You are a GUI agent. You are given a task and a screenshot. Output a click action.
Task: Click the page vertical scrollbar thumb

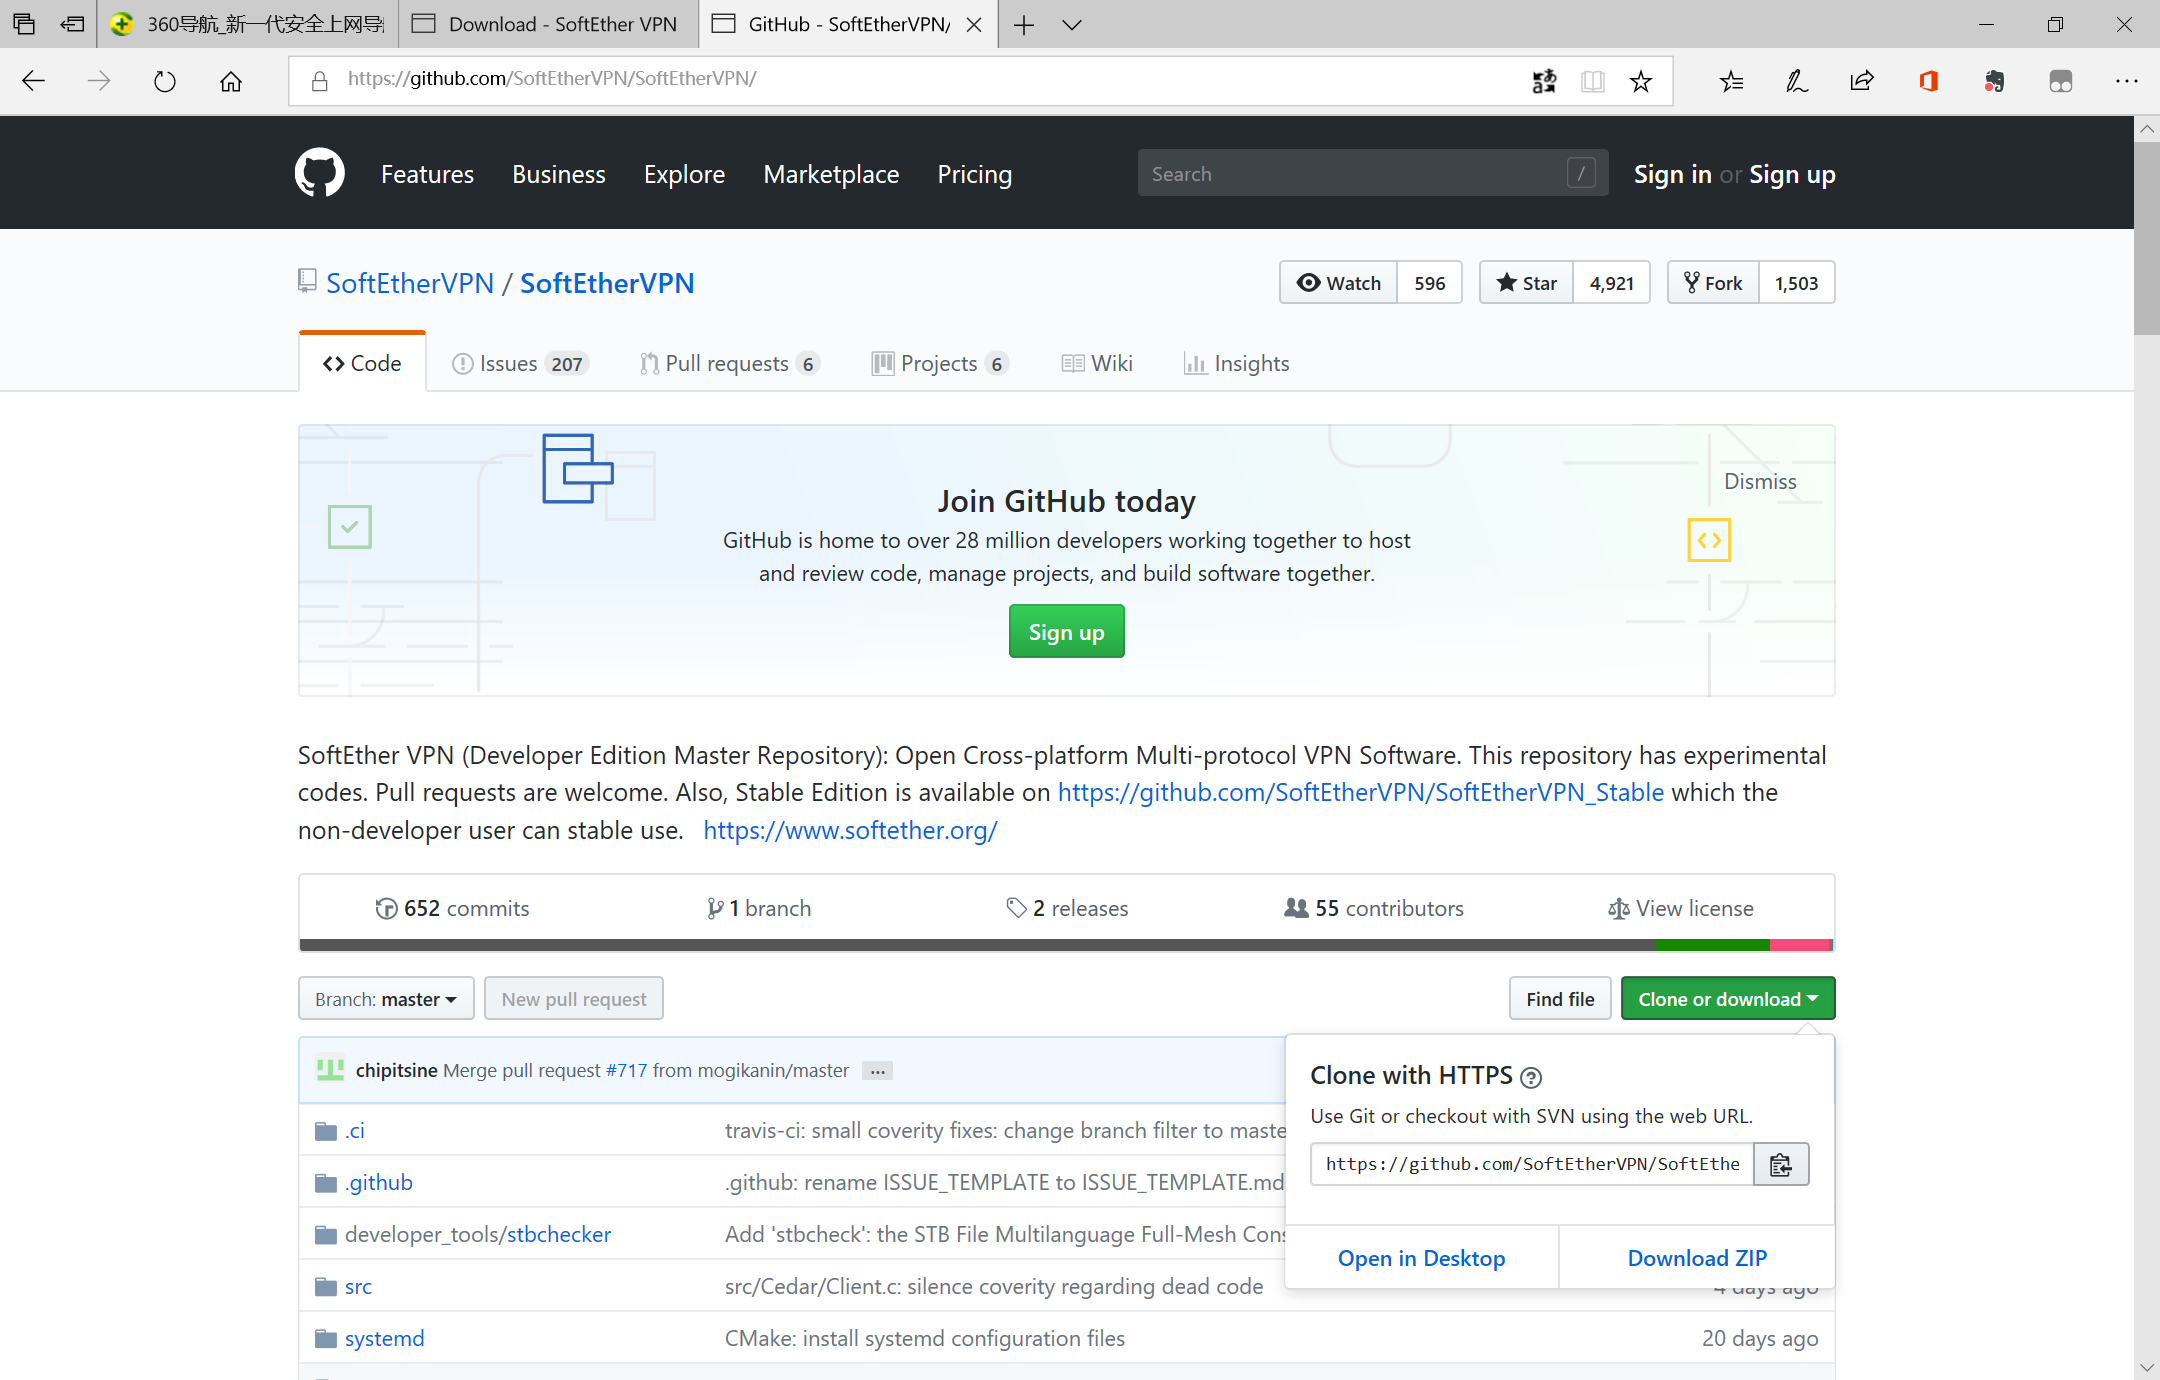(x=2147, y=238)
